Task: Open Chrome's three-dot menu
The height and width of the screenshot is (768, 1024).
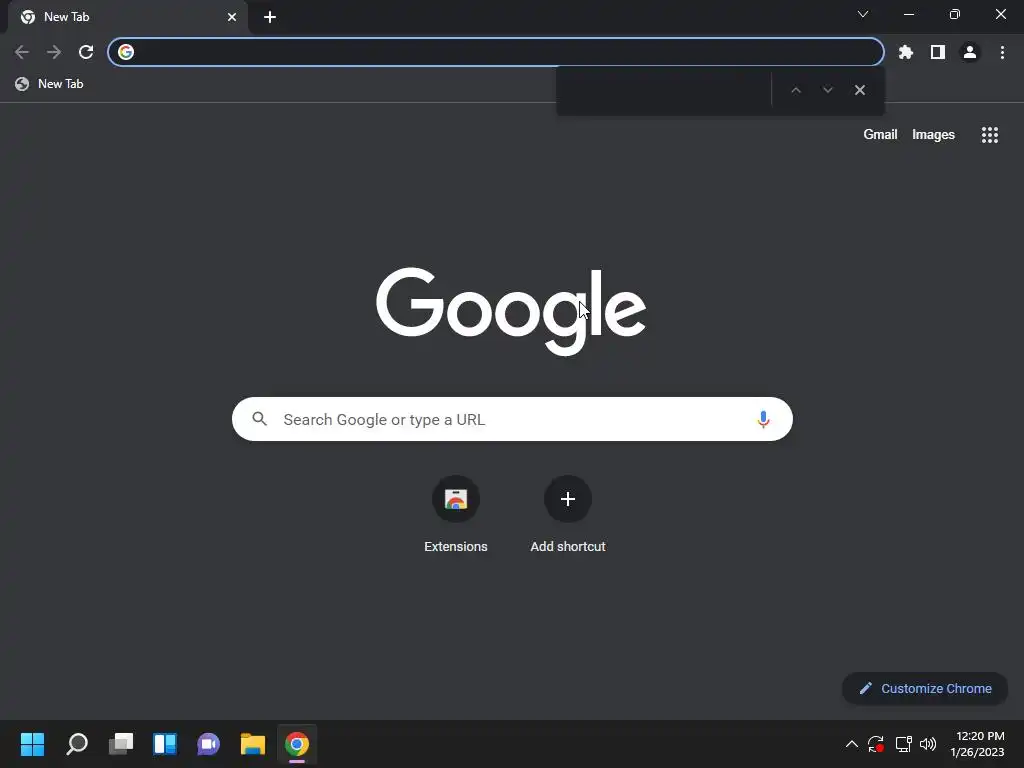Action: pyautogui.click(x=1002, y=52)
